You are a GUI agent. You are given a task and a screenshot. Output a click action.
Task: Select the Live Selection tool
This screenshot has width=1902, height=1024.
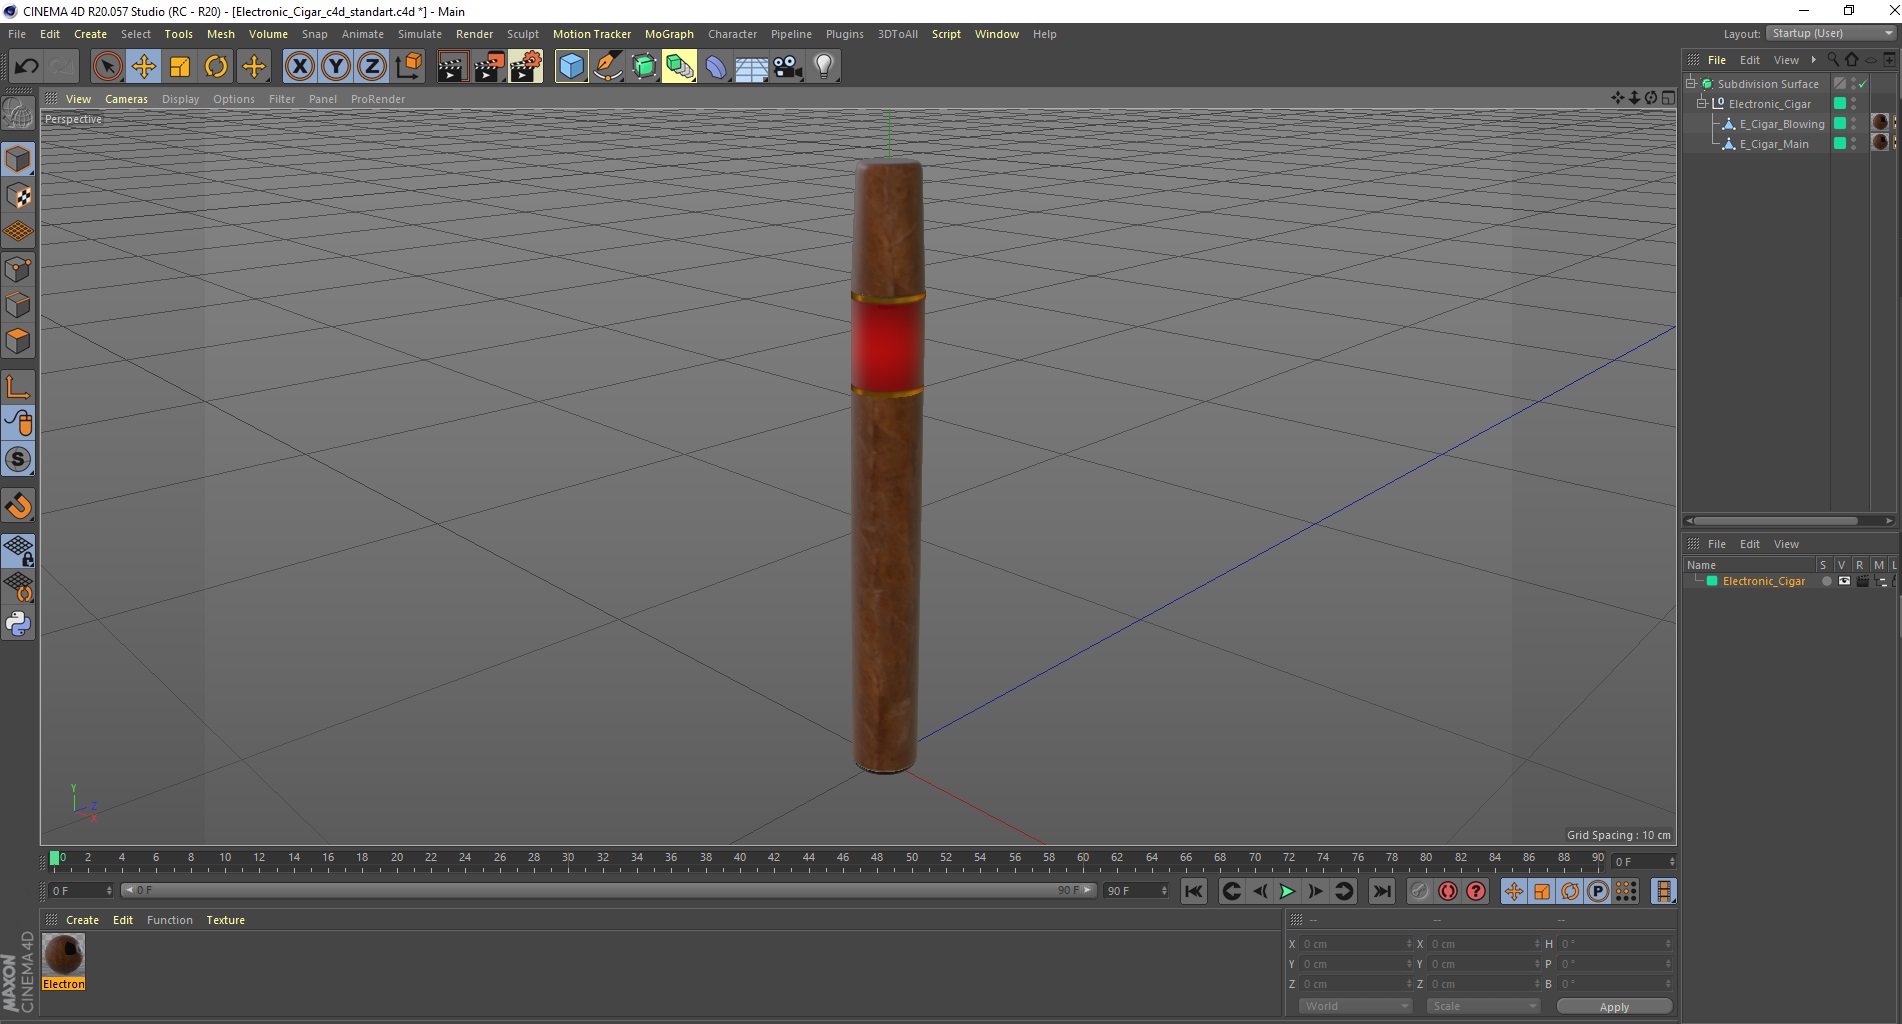[107, 67]
